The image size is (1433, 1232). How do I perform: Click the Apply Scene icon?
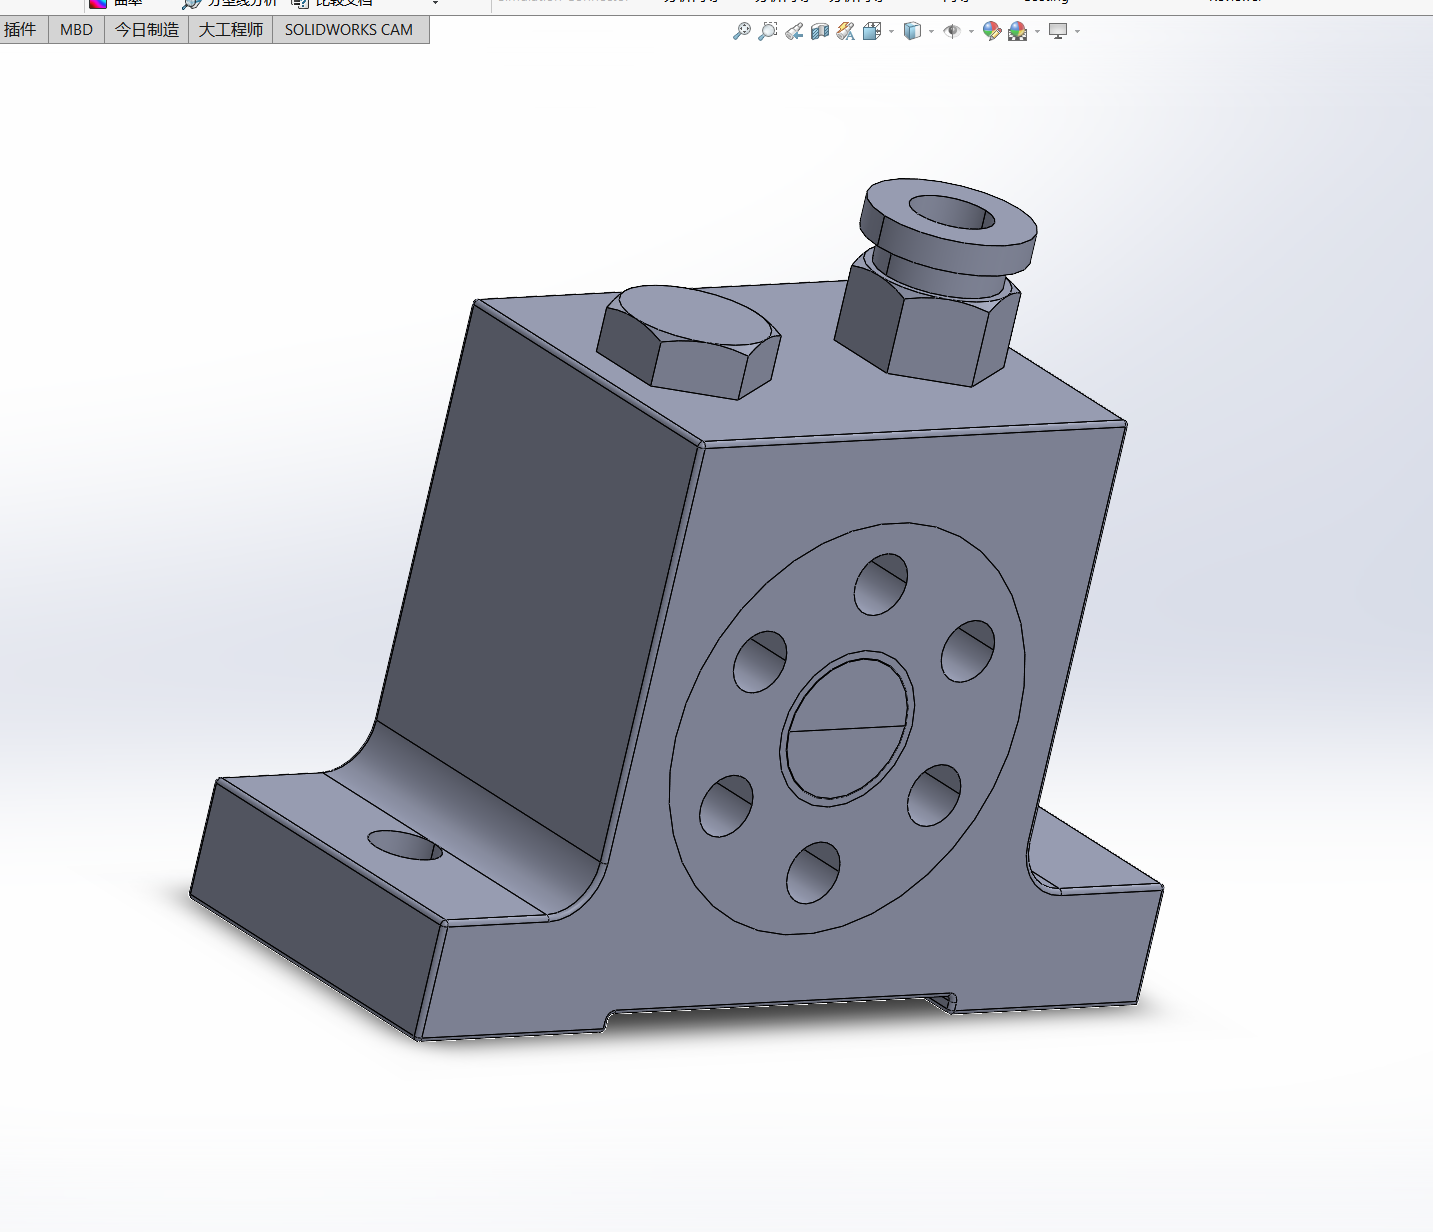1018,31
